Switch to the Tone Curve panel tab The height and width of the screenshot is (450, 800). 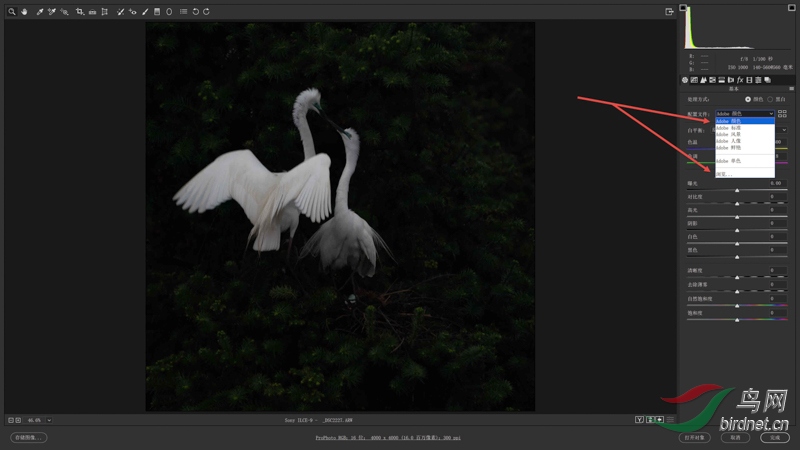click(x=694, y=80)
